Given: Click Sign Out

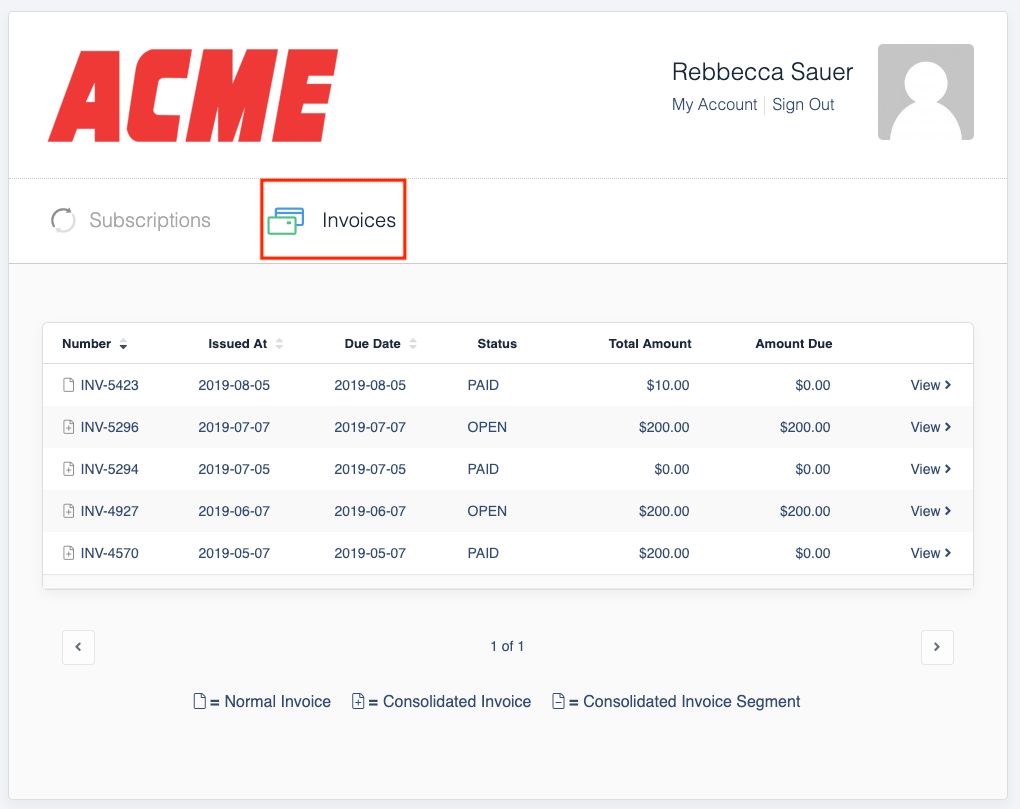Looking at the screenshot, I should pyautogui.click(x=803, y=104).
